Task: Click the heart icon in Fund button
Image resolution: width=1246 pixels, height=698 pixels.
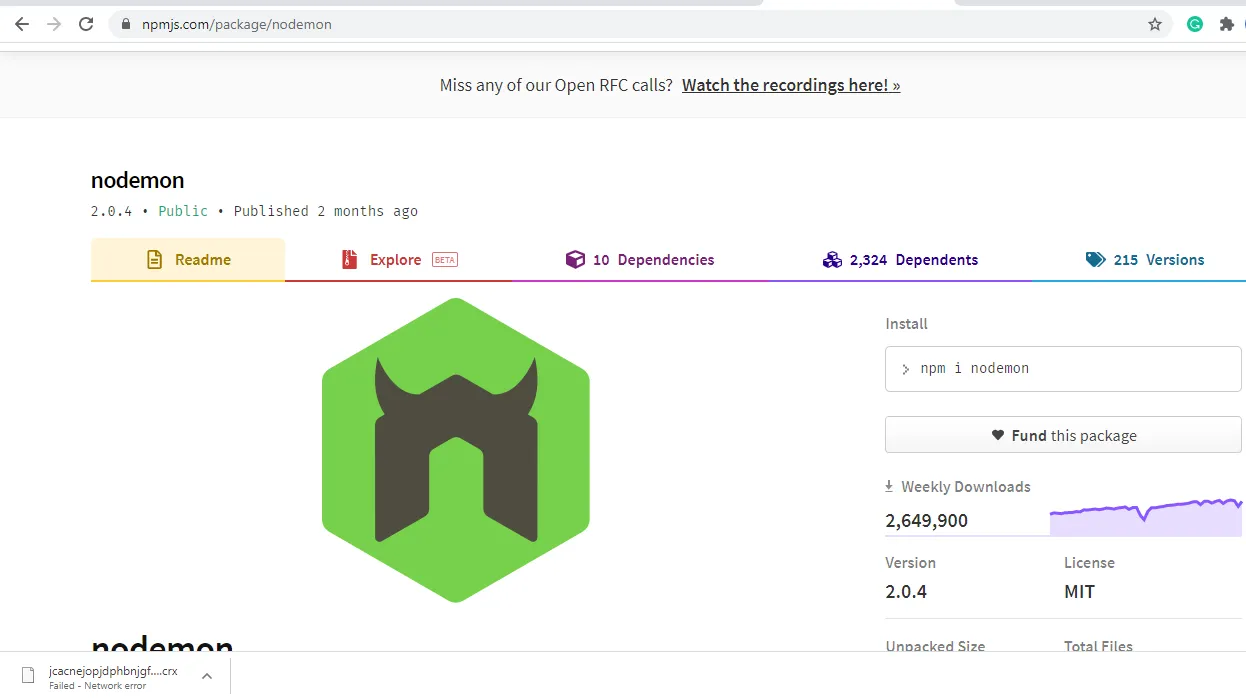Action: 997,435
